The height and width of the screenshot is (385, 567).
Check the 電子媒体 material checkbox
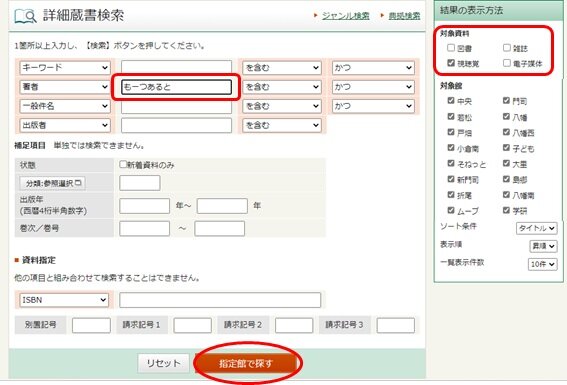pyautogui.click(x=507, y=63)
